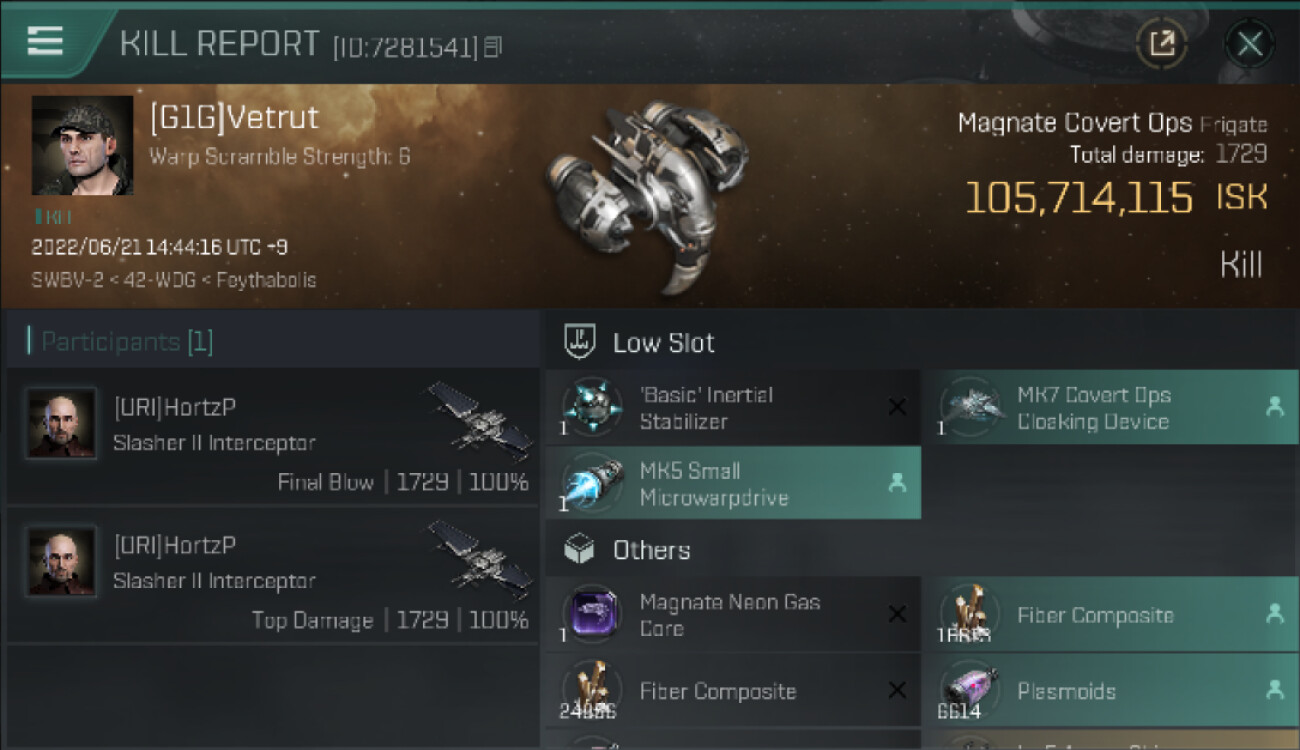Select the MK7 Covert Ops Cloaking Device icon

click(x=970, y=408)
